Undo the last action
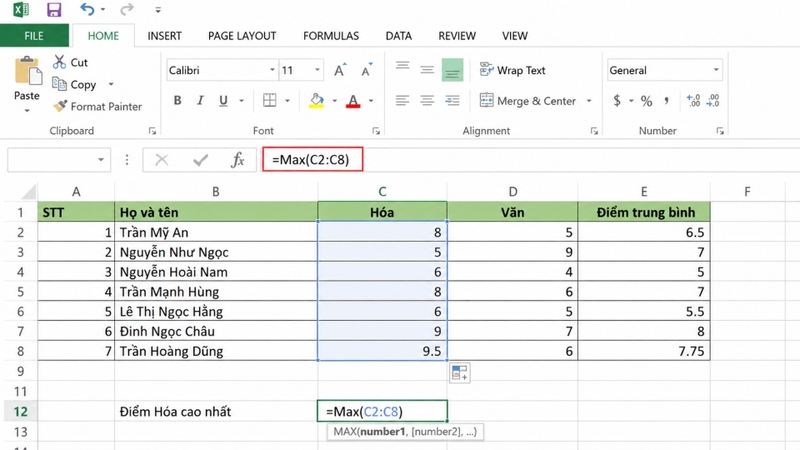 [87, 9]
